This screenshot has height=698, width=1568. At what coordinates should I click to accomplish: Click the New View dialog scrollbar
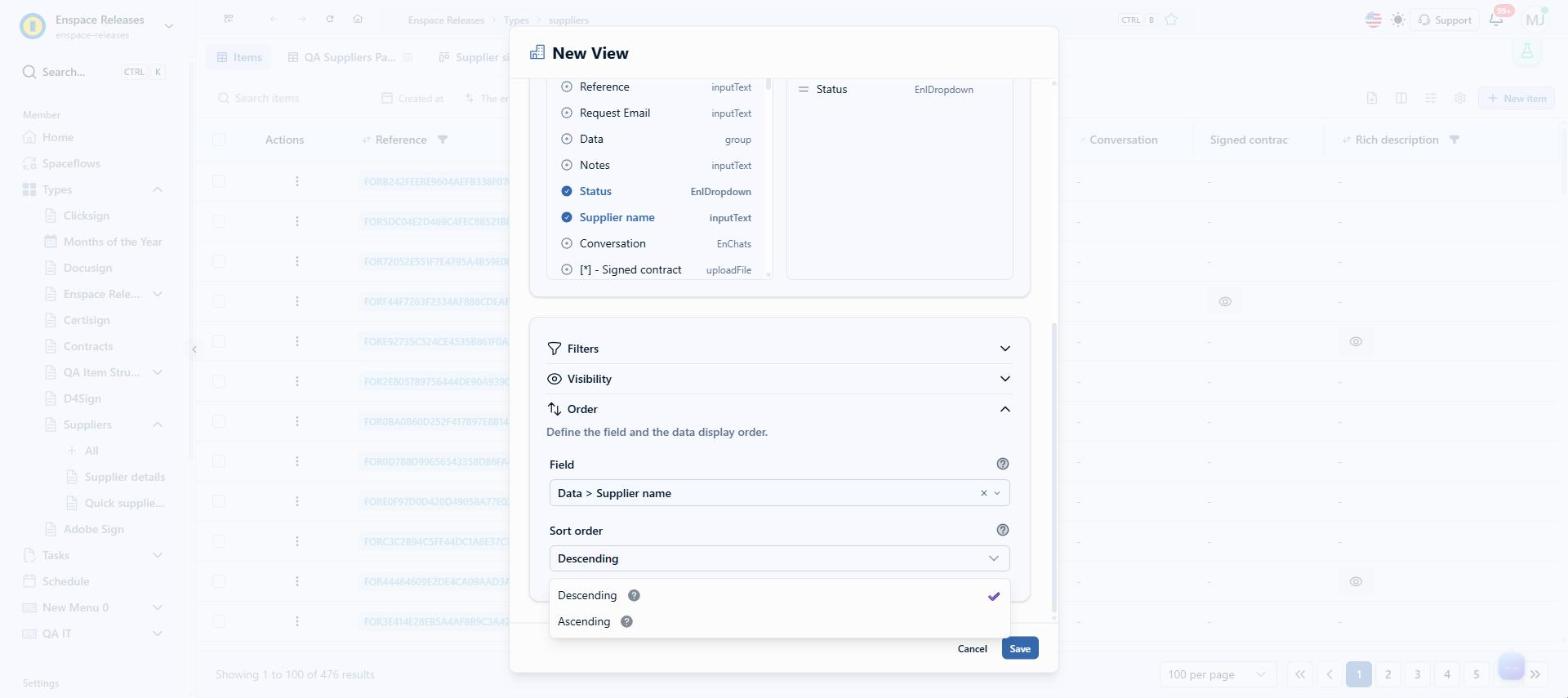click(1053, 467)
